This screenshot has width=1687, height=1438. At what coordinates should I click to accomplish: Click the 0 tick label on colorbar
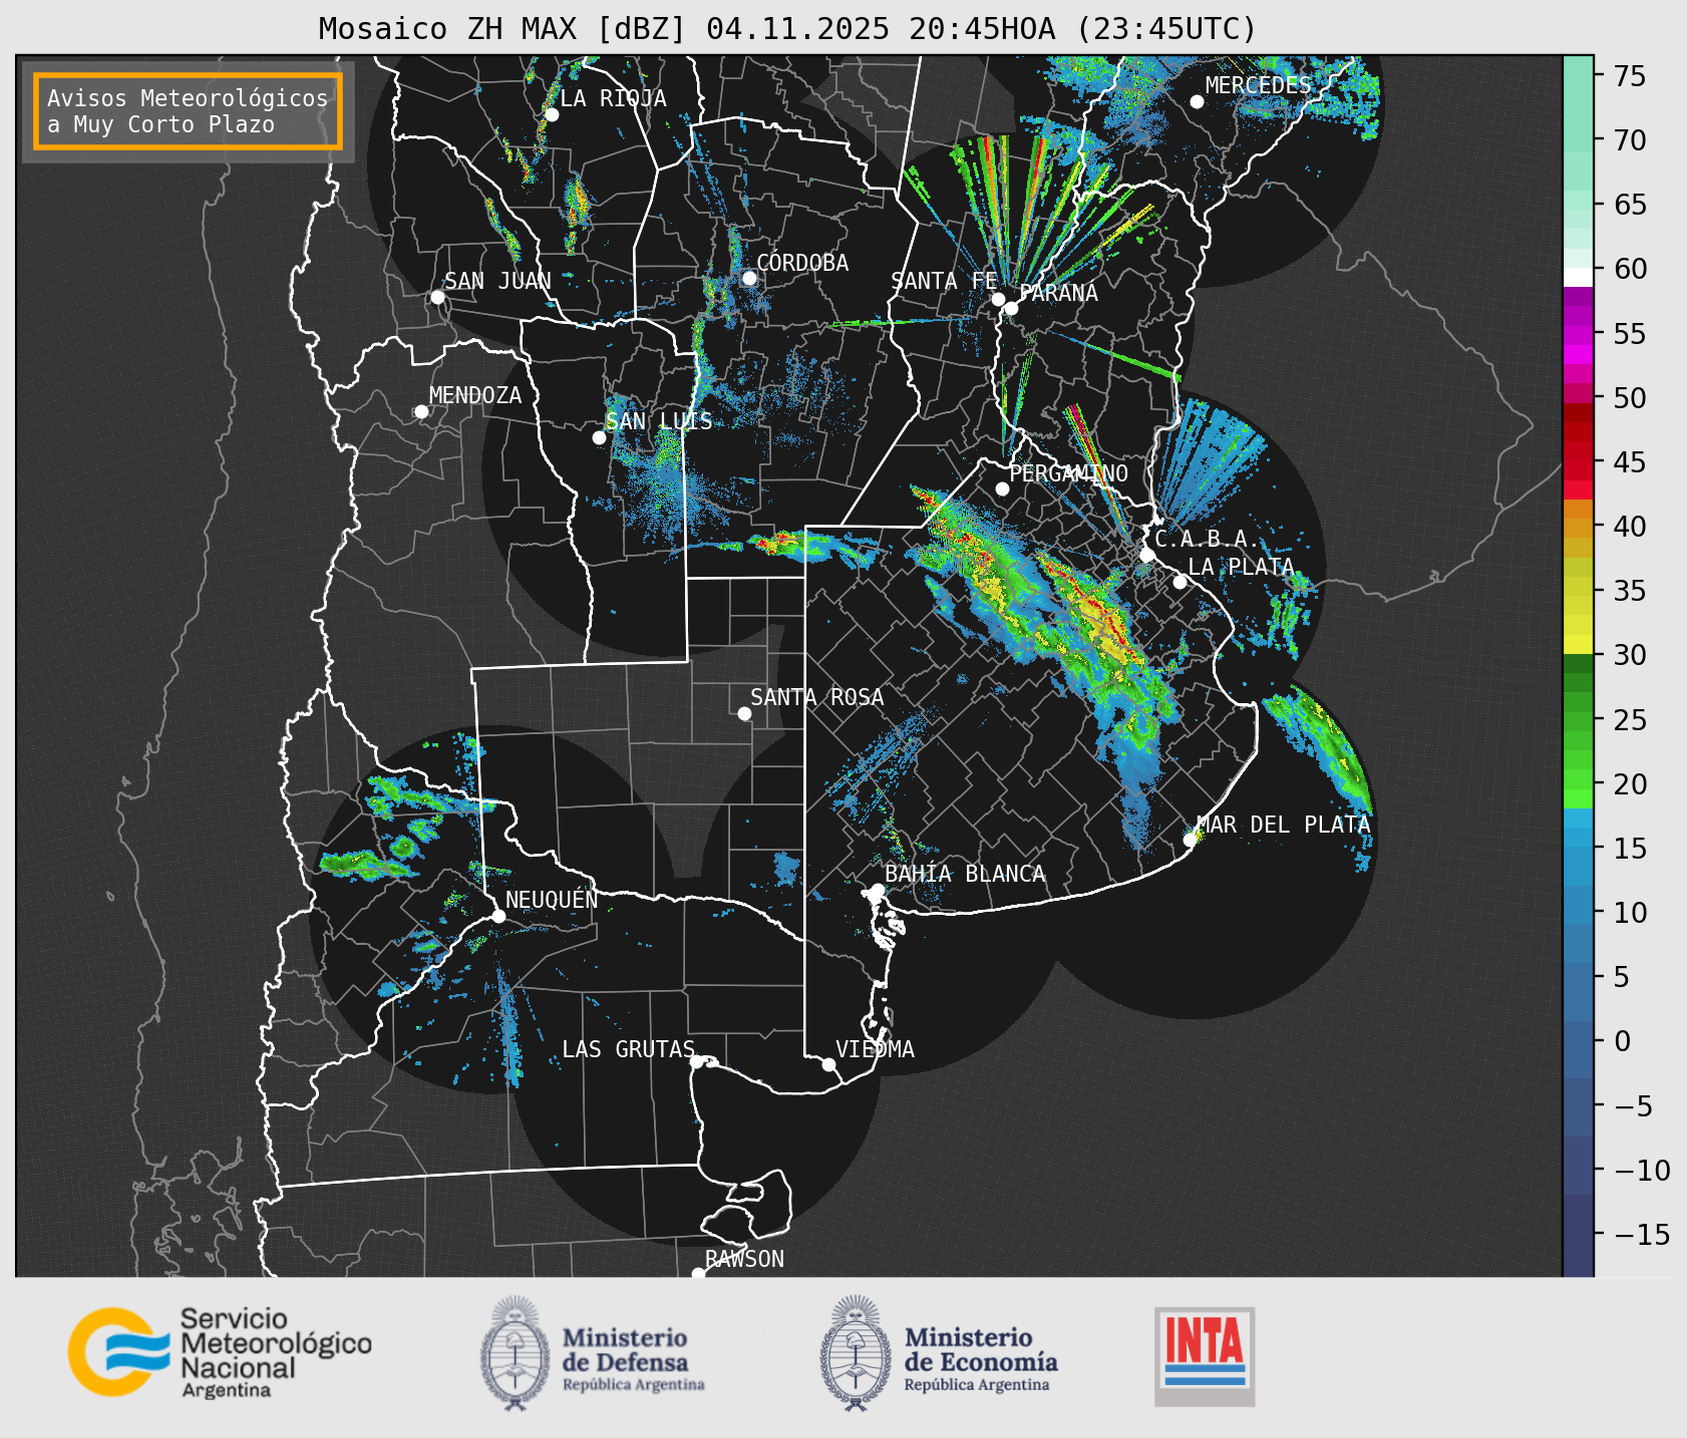click(x=1622, y=1041)
